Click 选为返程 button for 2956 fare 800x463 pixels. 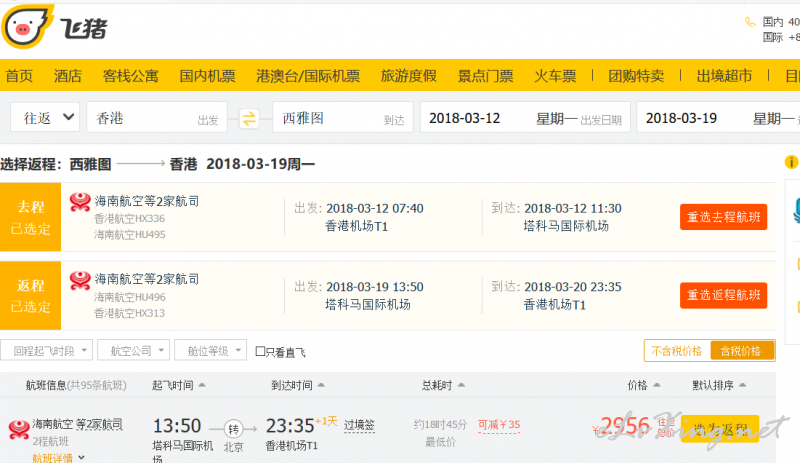pyautogui.click(x=720, y=429)
